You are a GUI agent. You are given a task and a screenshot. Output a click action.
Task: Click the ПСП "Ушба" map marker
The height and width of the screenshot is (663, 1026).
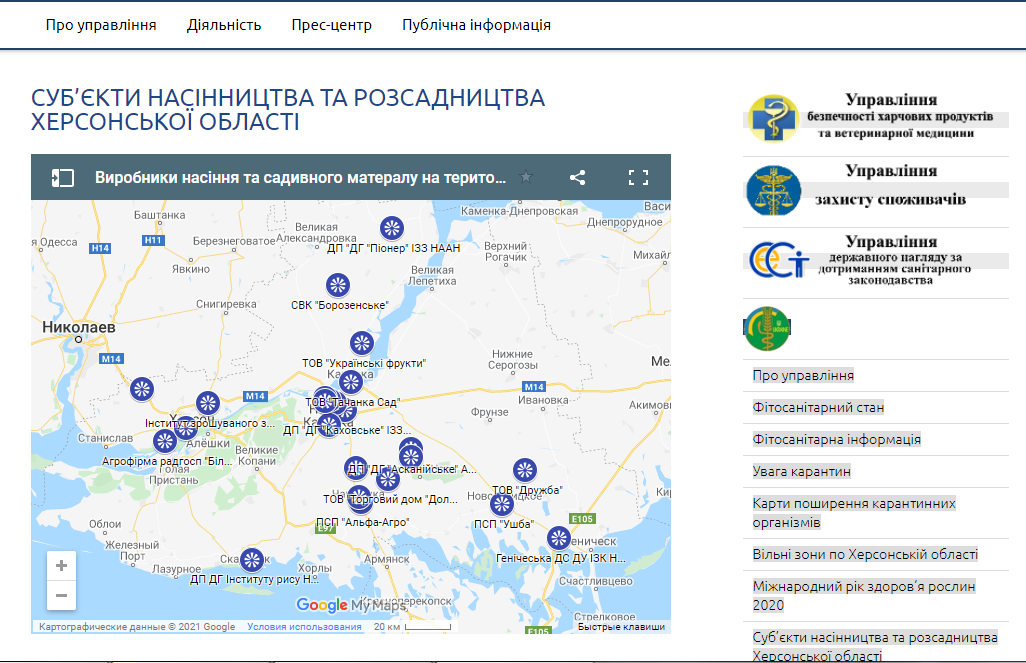[502, 504]
